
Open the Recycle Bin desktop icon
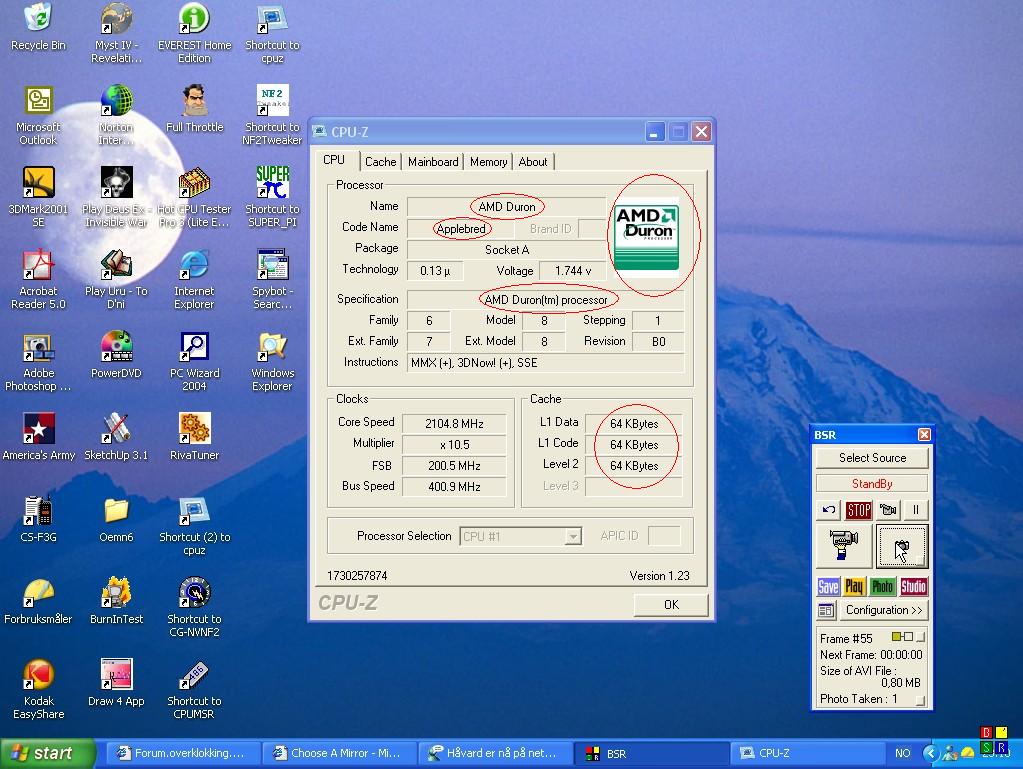[x=38, y=26]
